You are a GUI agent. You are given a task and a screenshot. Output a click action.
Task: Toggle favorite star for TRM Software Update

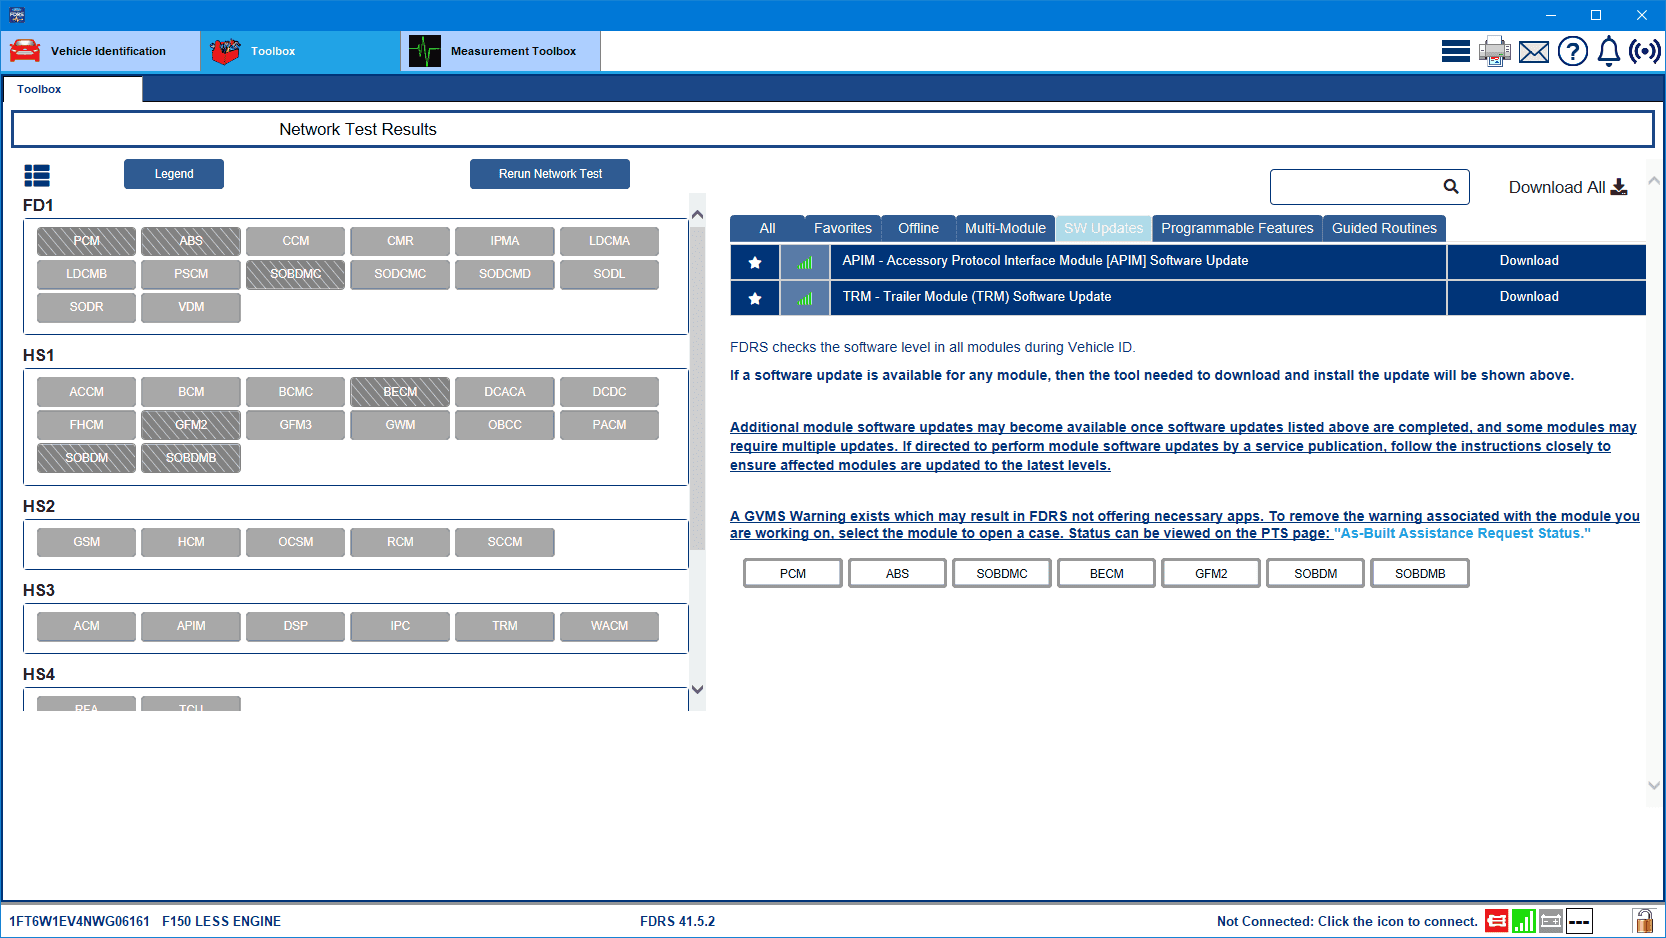click(x=755, y=298)
